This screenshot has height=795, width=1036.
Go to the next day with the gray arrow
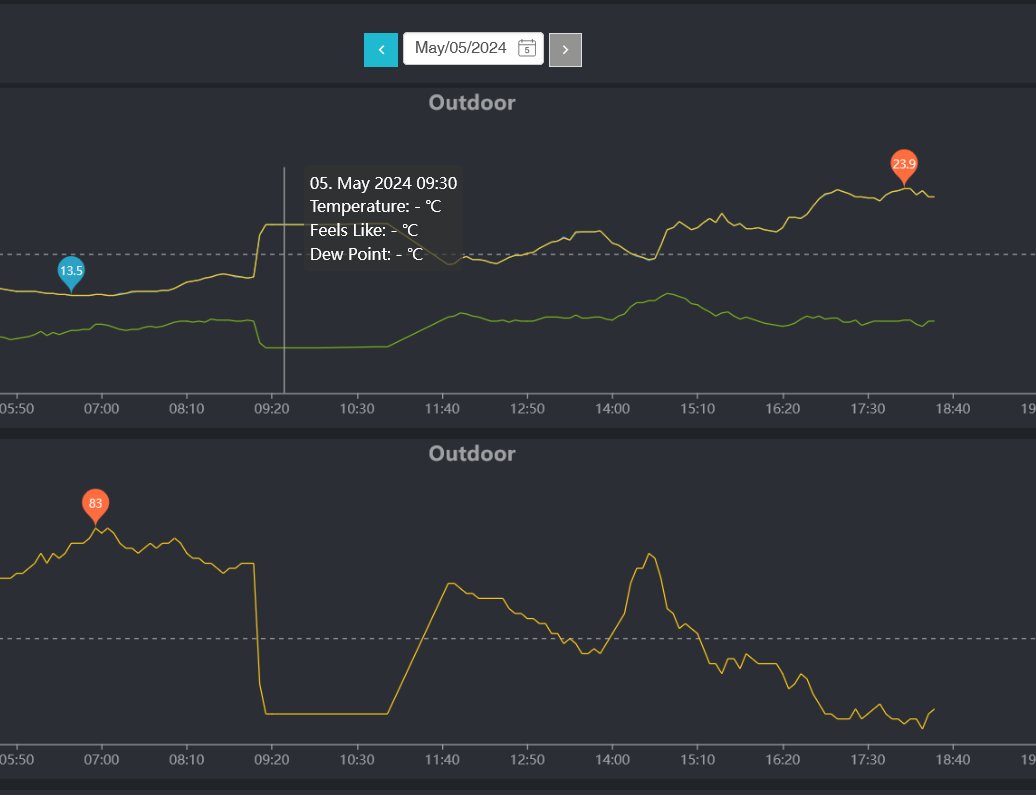click(566, 50)
